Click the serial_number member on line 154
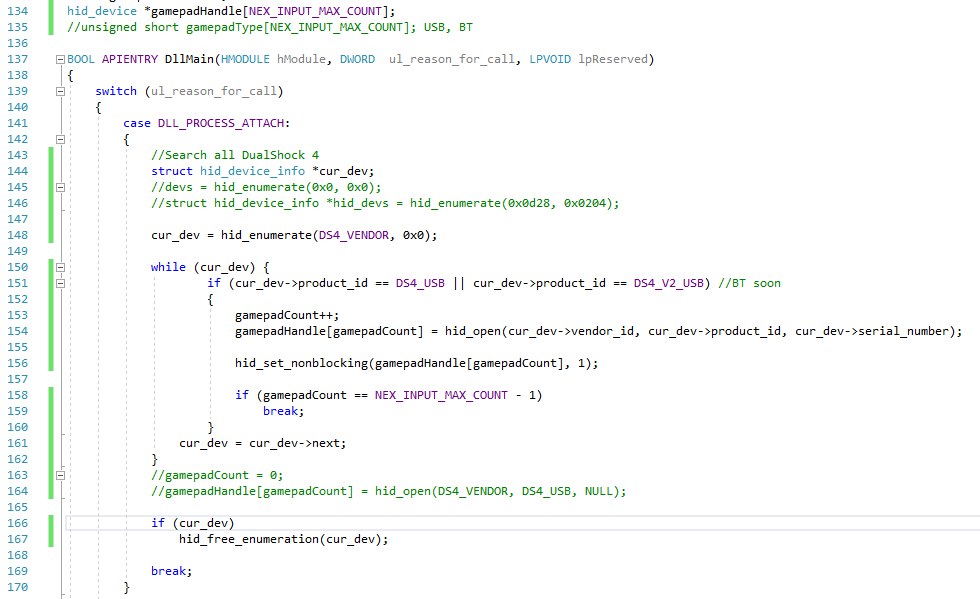980x599 pixels. [903, 331]
